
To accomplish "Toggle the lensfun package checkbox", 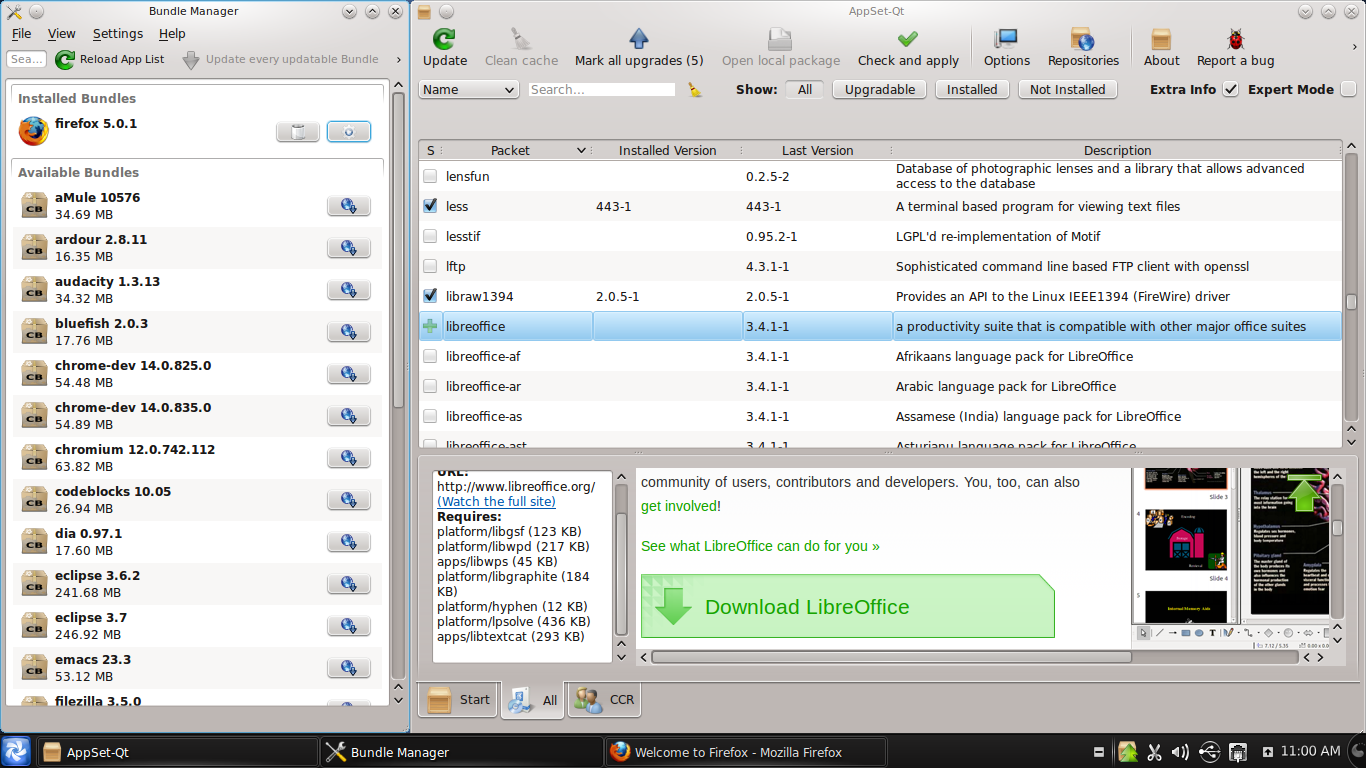I will pos(430,176).
